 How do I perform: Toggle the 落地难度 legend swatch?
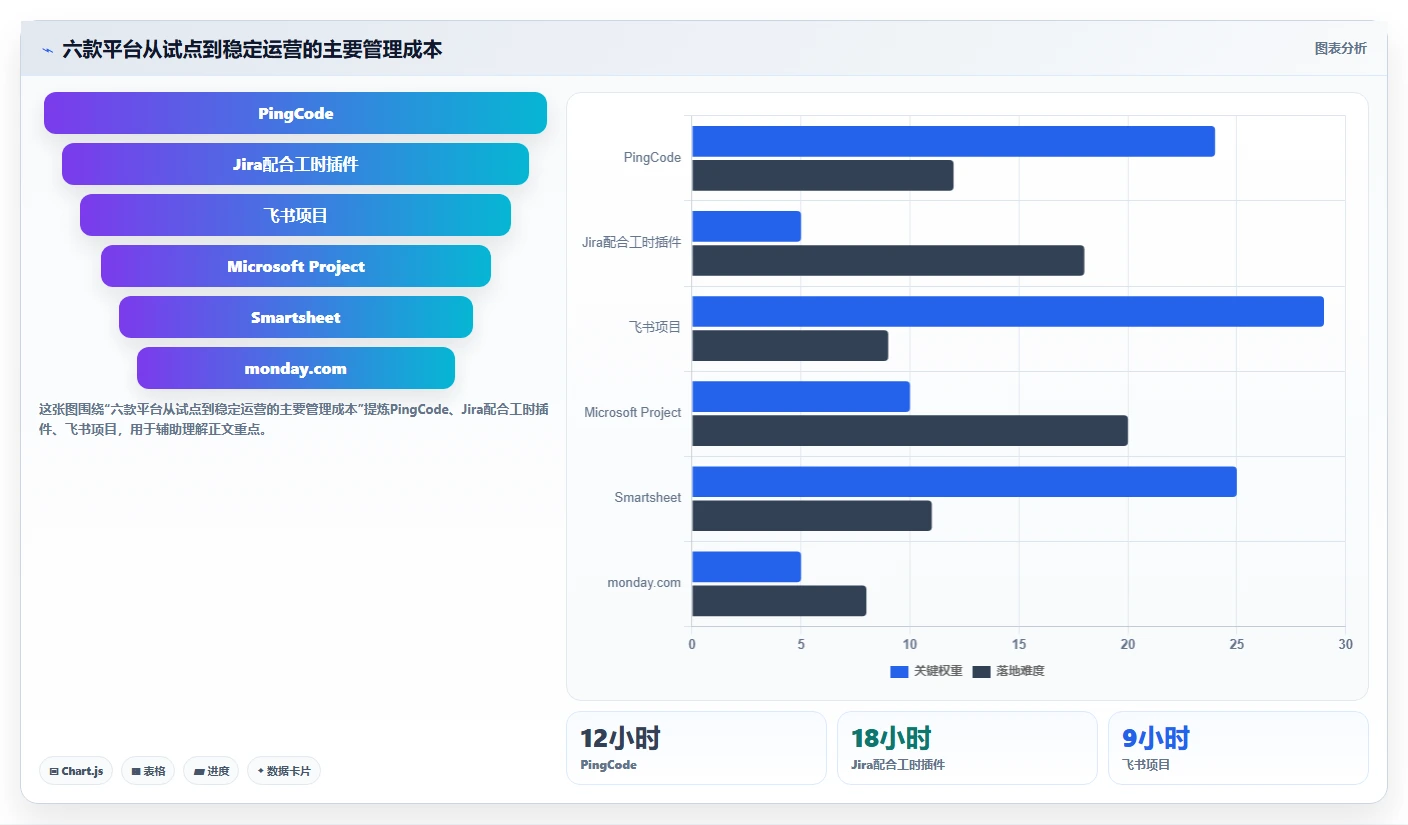[x=981, y=671]
